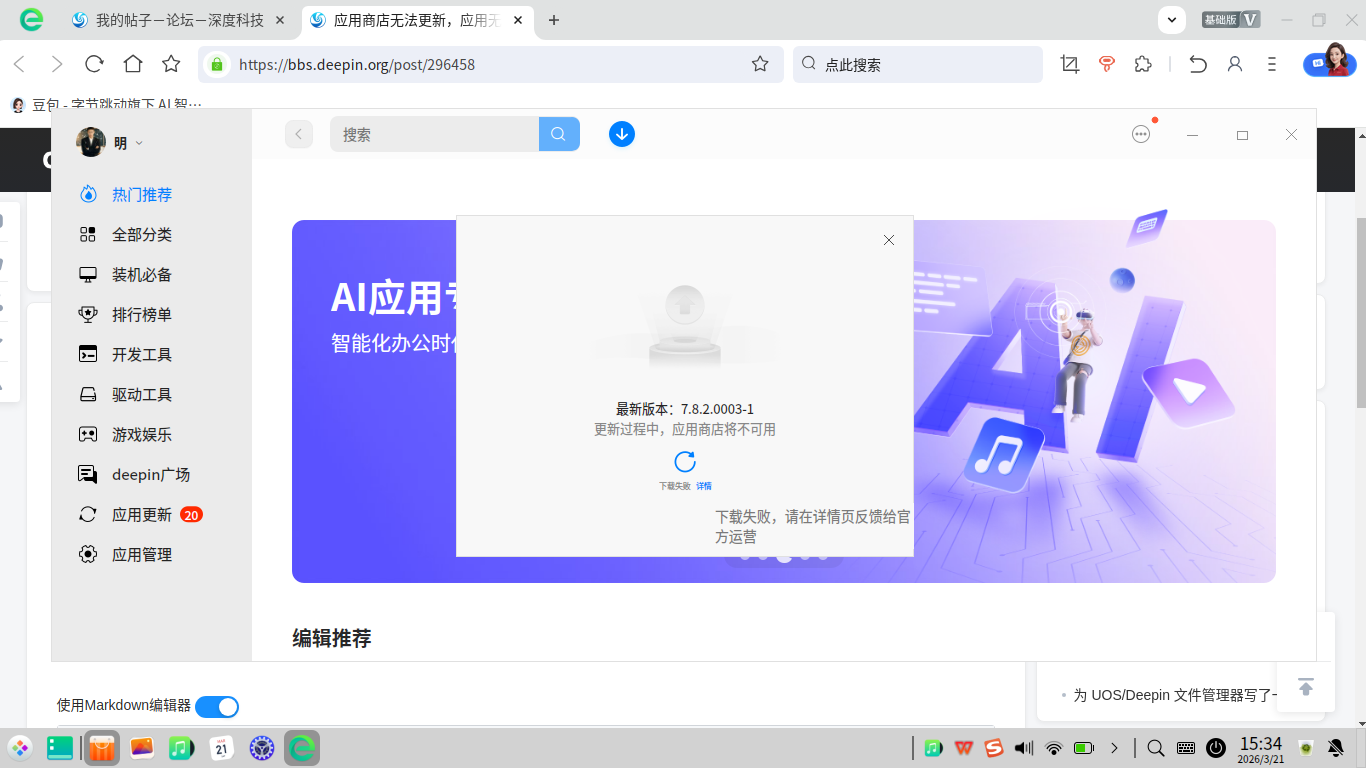The image size is (1366, 768).
Task: Click the blue retry refresh icon
Action: click(x=685, y=461)
